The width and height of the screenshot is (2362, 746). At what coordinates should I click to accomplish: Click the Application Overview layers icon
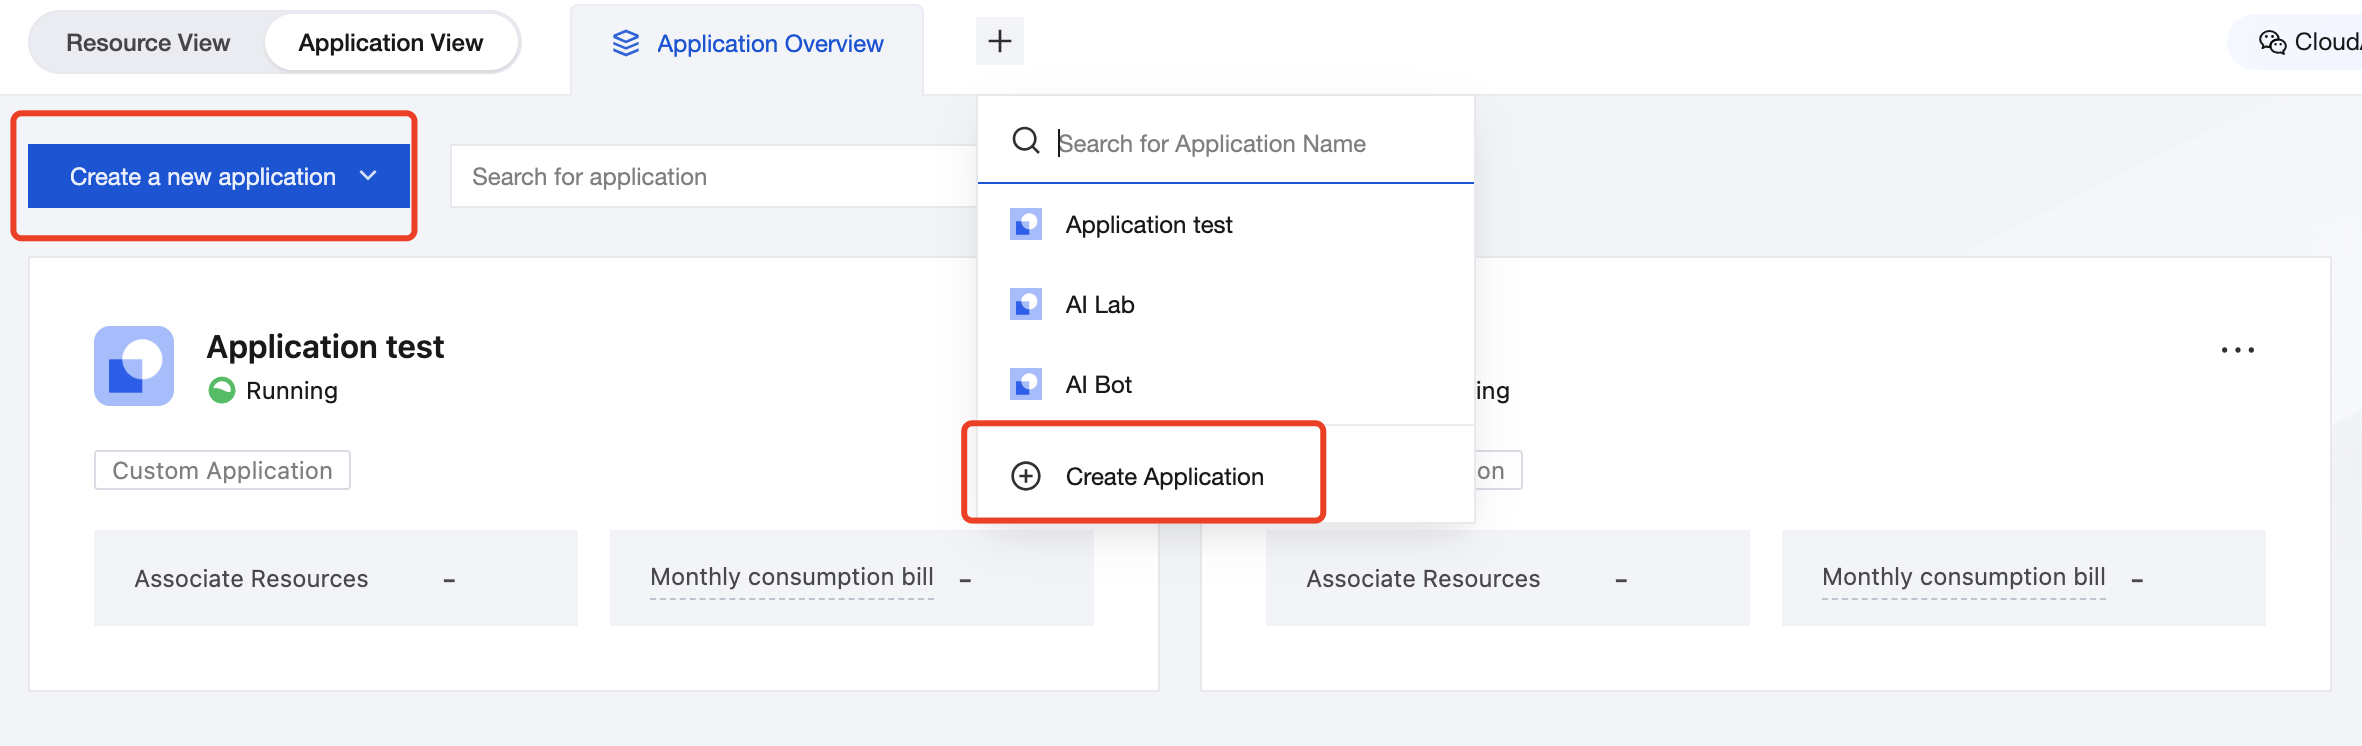point(626,43)
